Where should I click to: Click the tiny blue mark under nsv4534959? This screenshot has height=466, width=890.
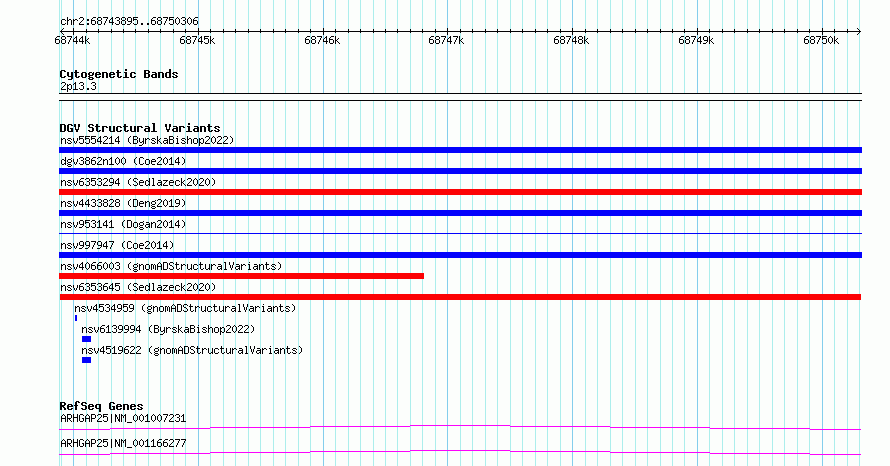[75, 318]
